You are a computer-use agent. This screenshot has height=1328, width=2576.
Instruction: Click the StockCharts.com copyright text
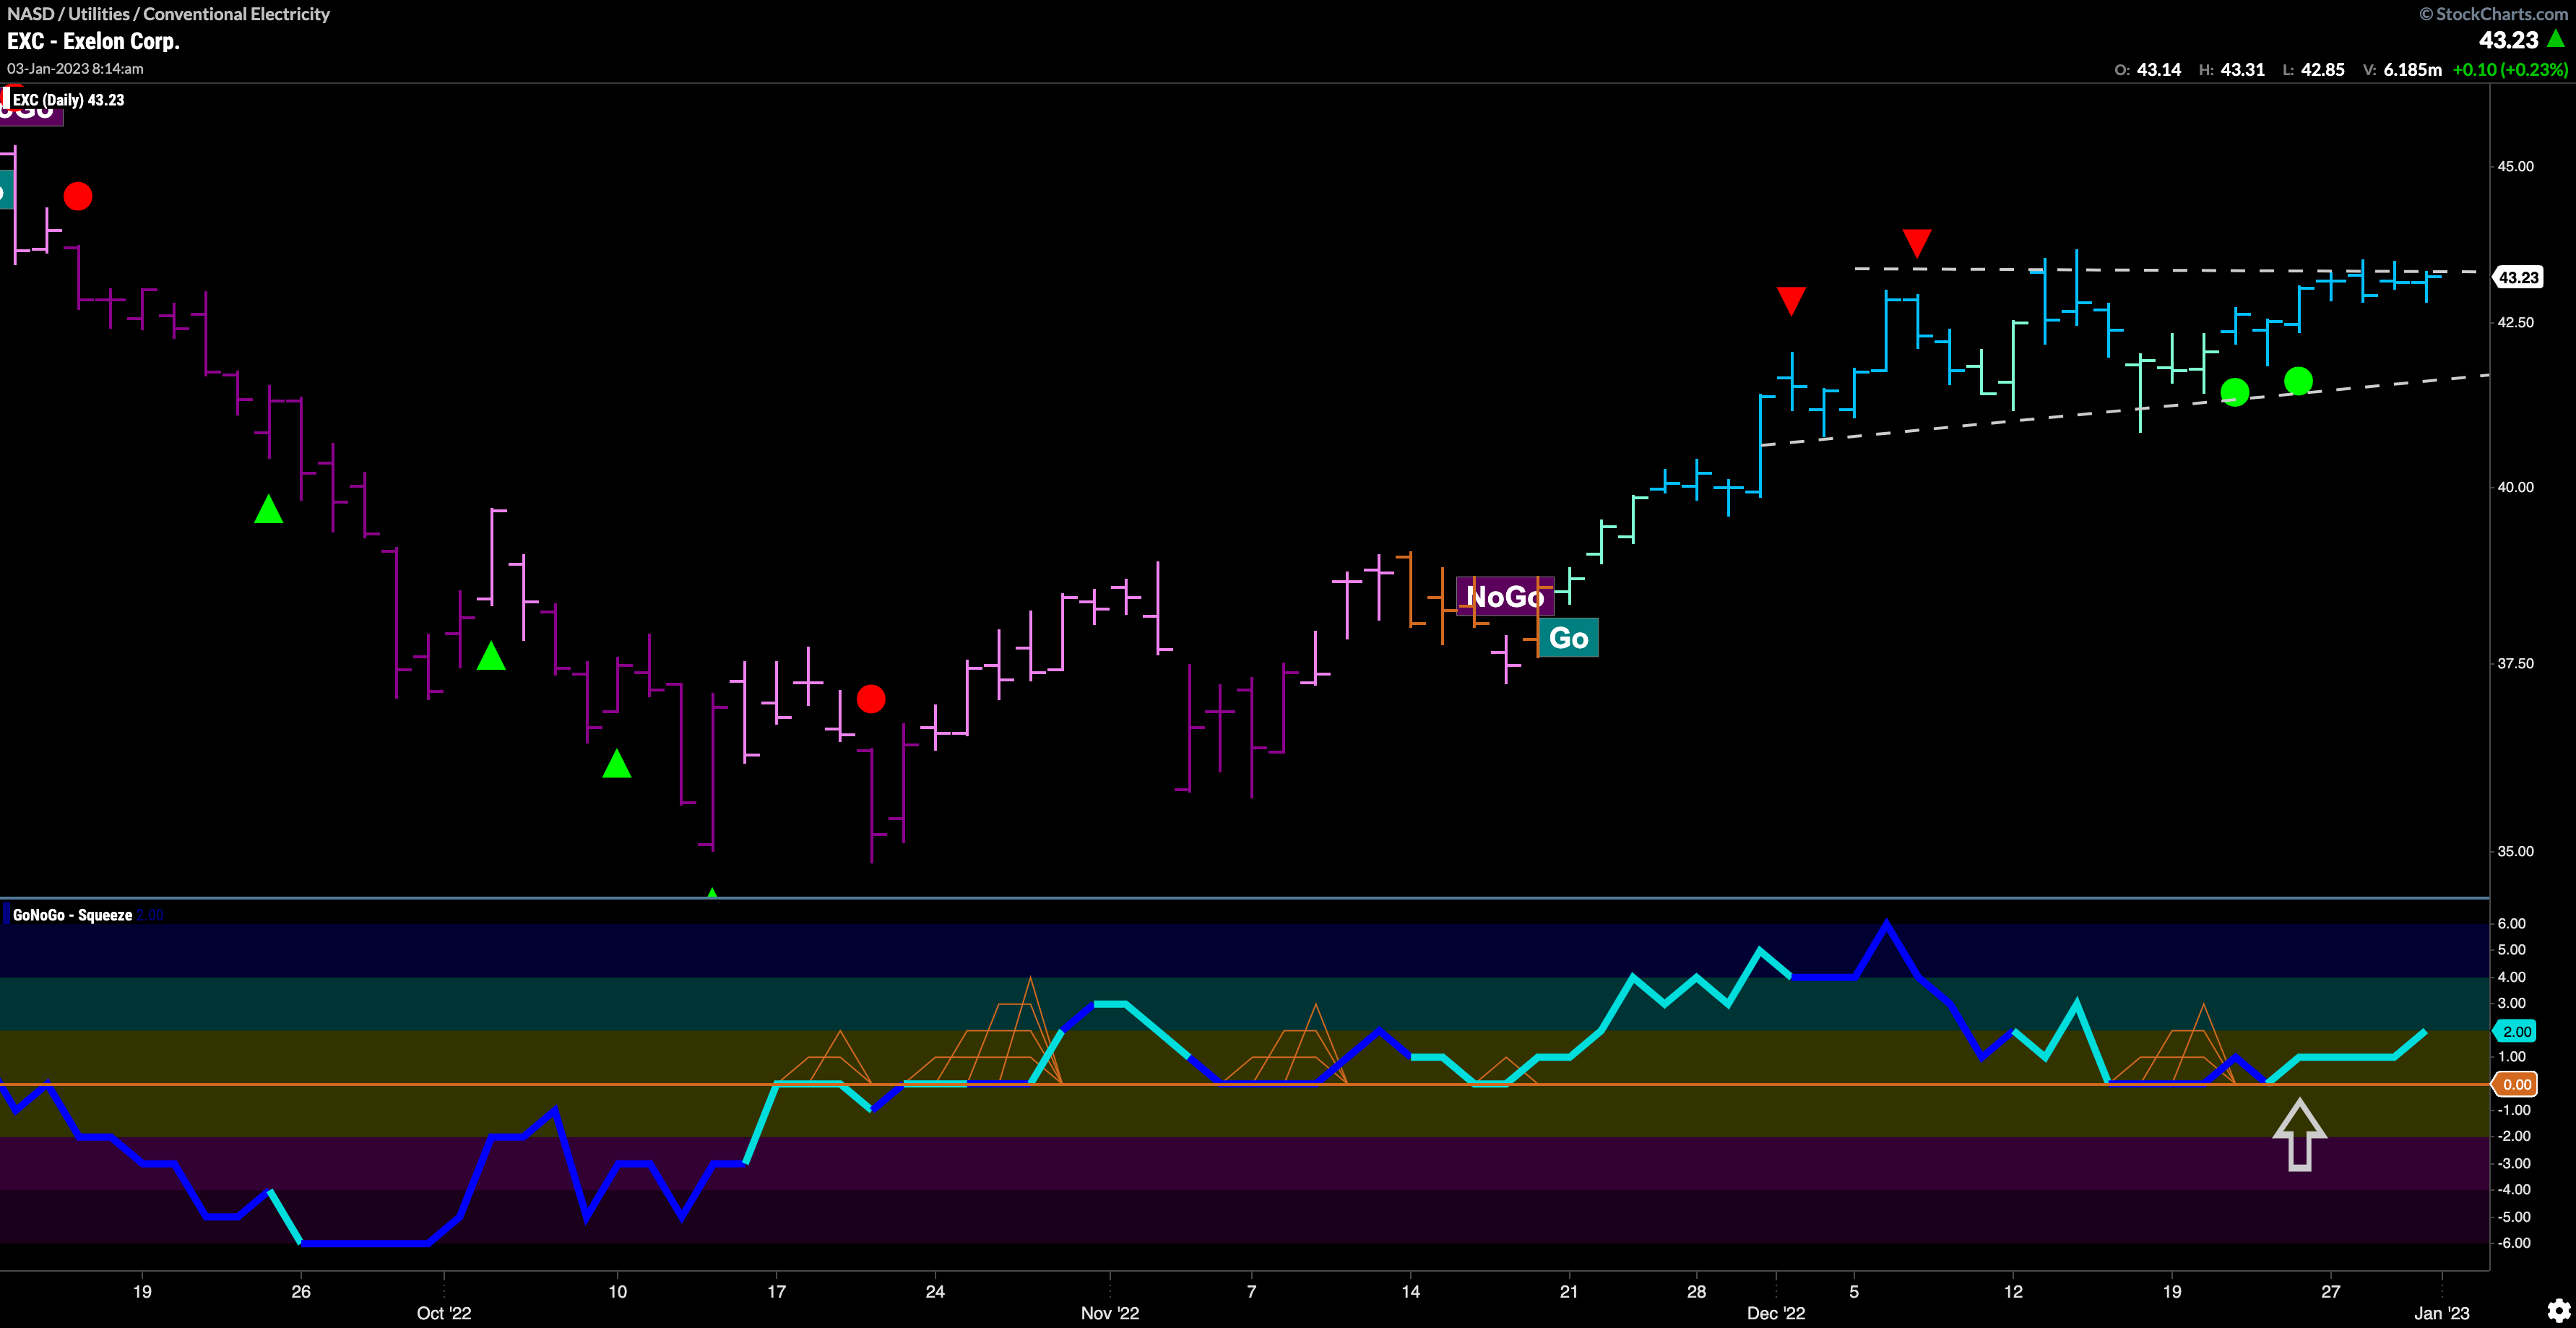[x=2493, y=14]
